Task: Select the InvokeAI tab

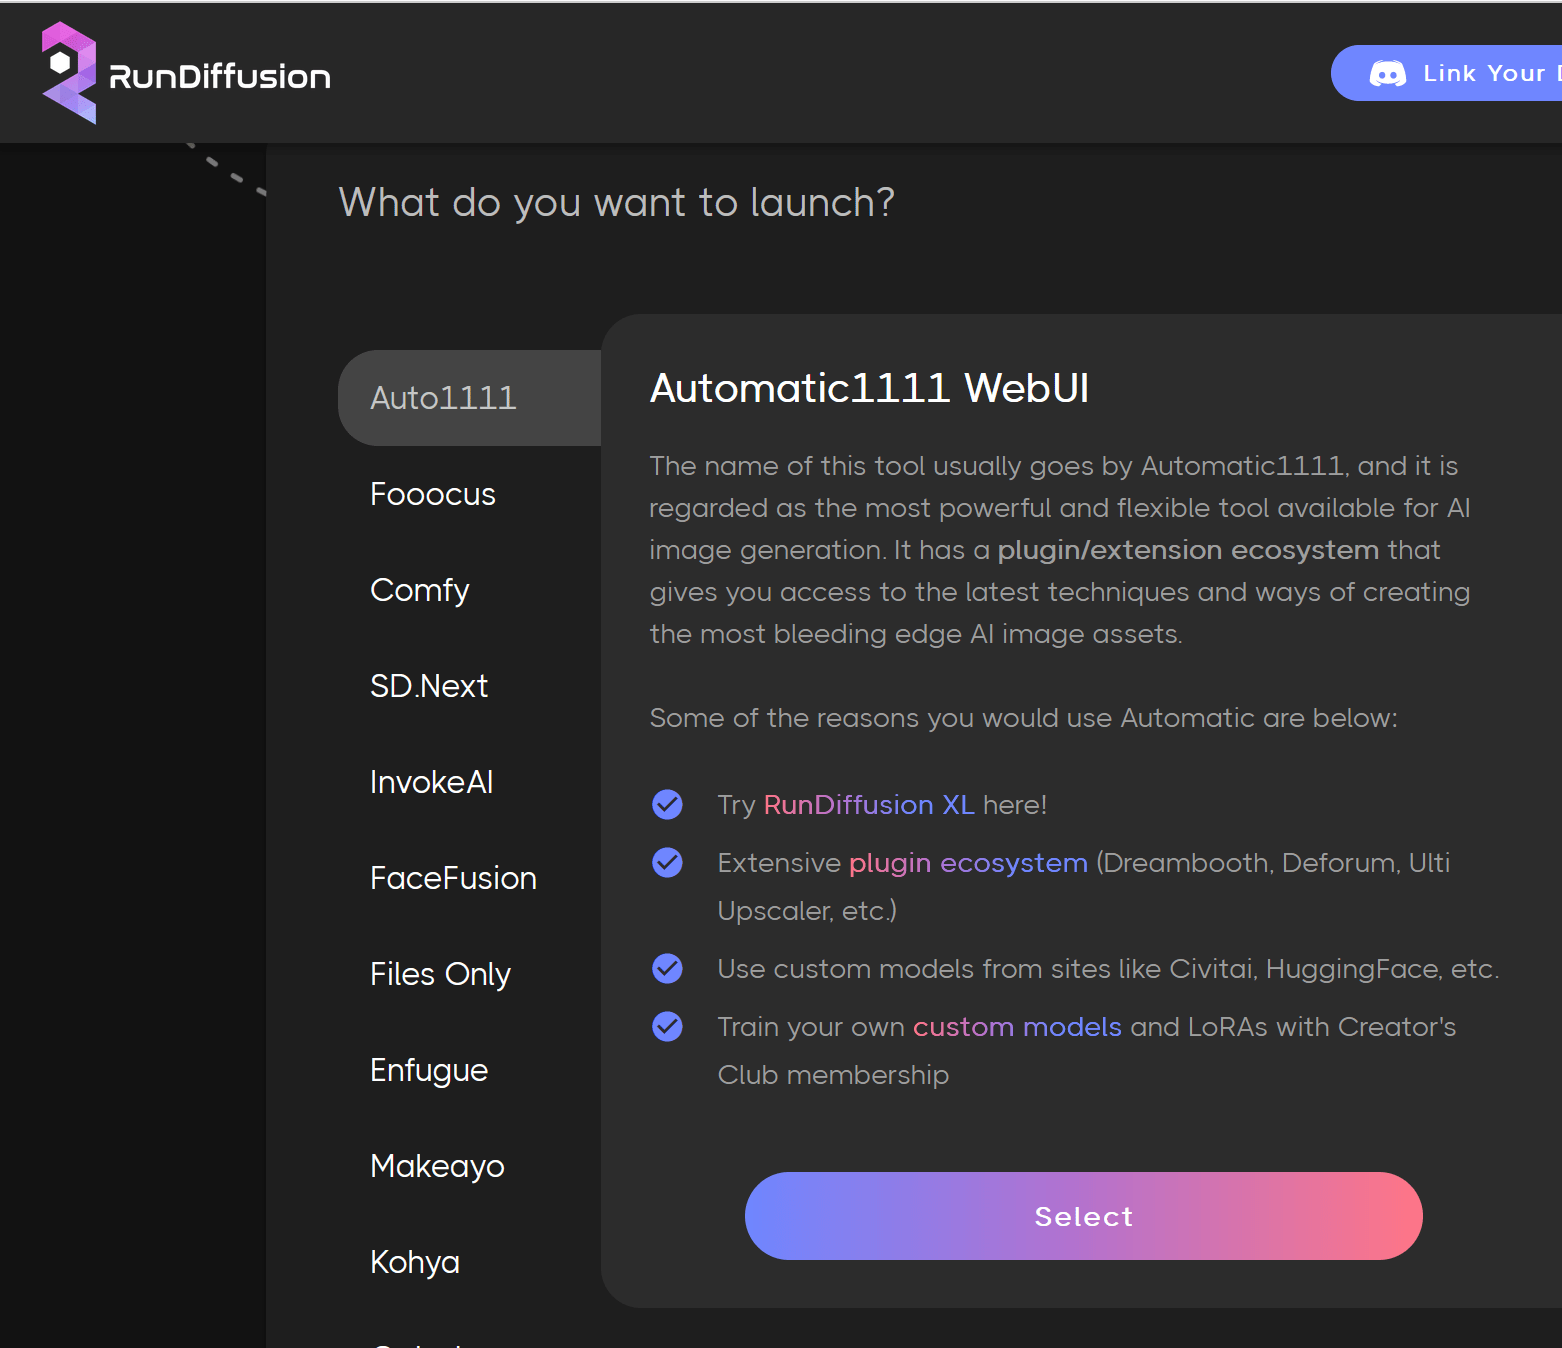Action: (432, 782)
